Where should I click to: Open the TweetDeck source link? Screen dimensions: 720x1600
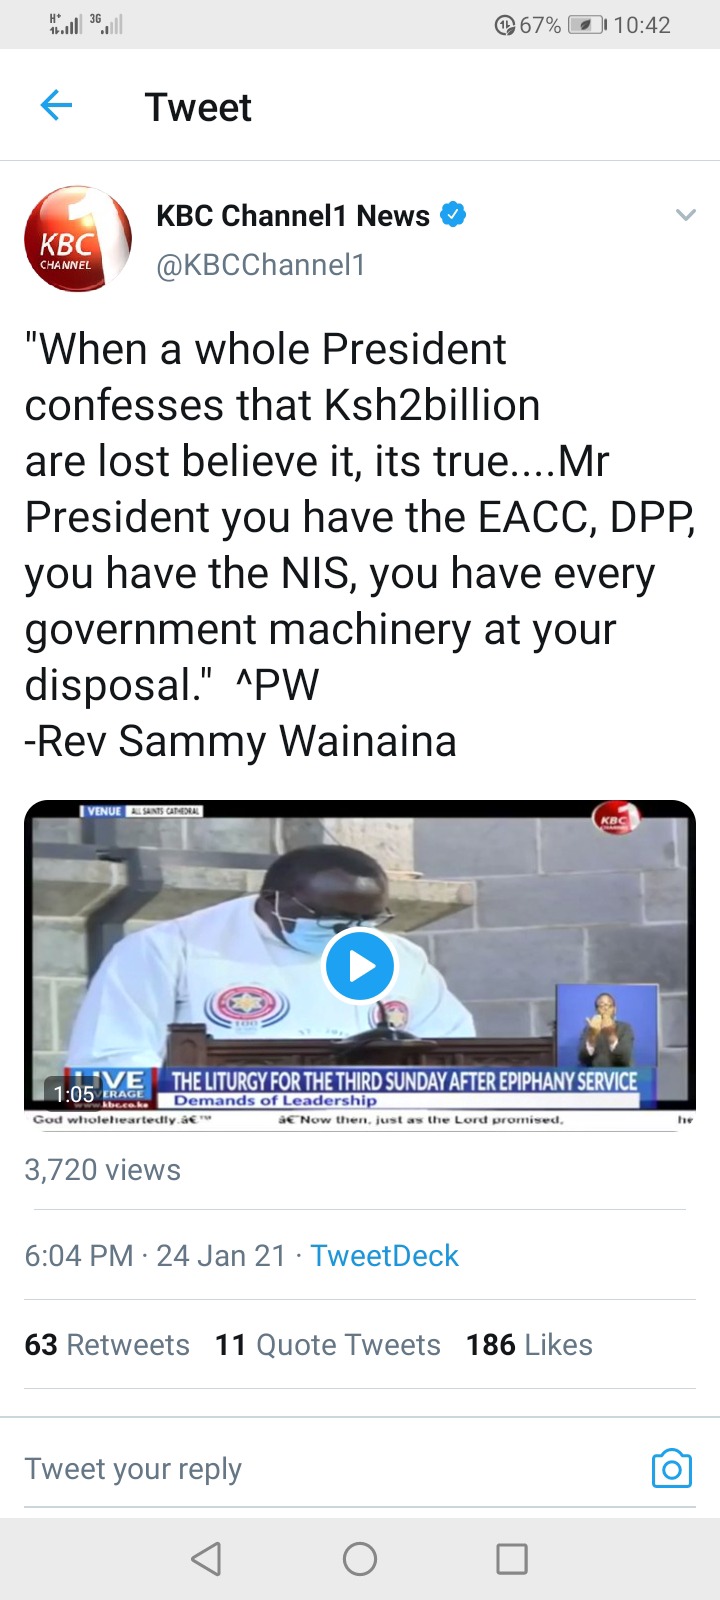click(384, 1255)
